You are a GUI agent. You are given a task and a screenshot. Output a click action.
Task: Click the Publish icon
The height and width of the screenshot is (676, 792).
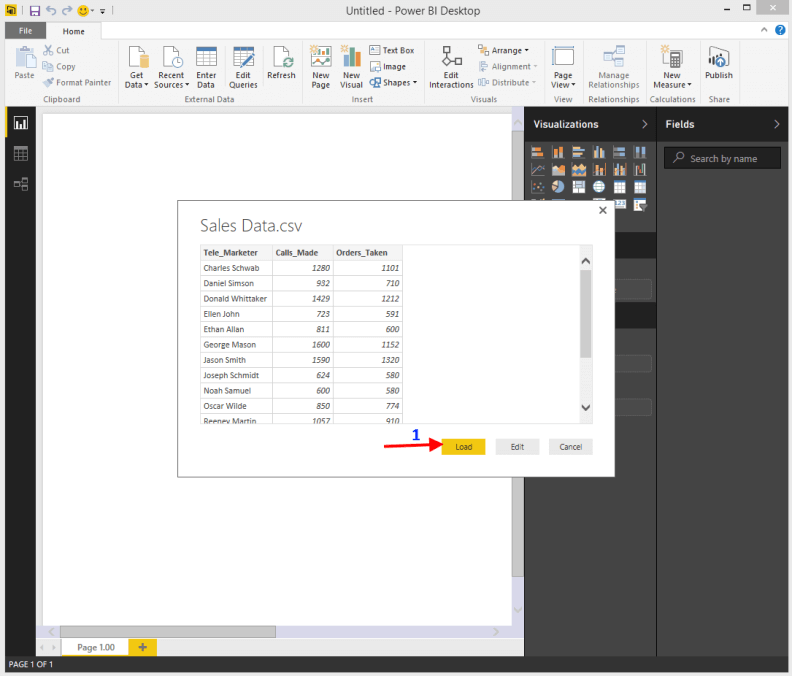pyautogui.click(x=718, y=58)
